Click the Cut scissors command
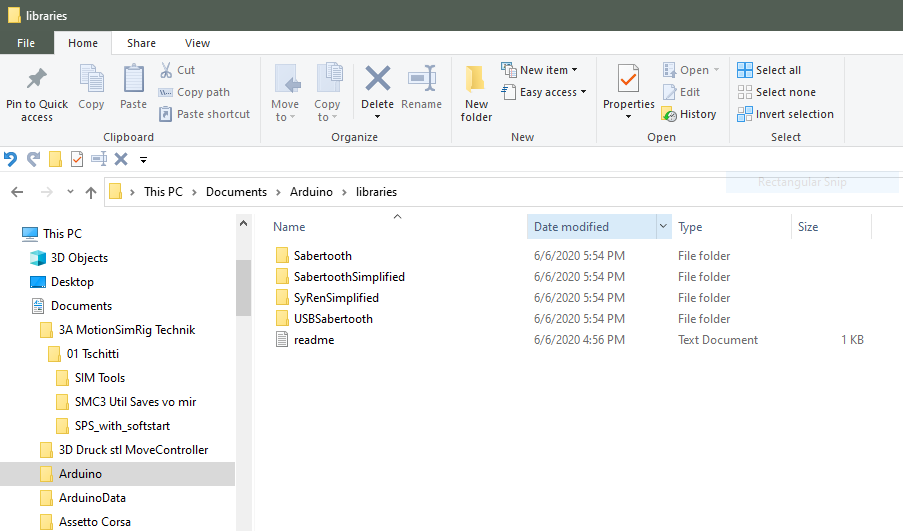 (177, 70)
